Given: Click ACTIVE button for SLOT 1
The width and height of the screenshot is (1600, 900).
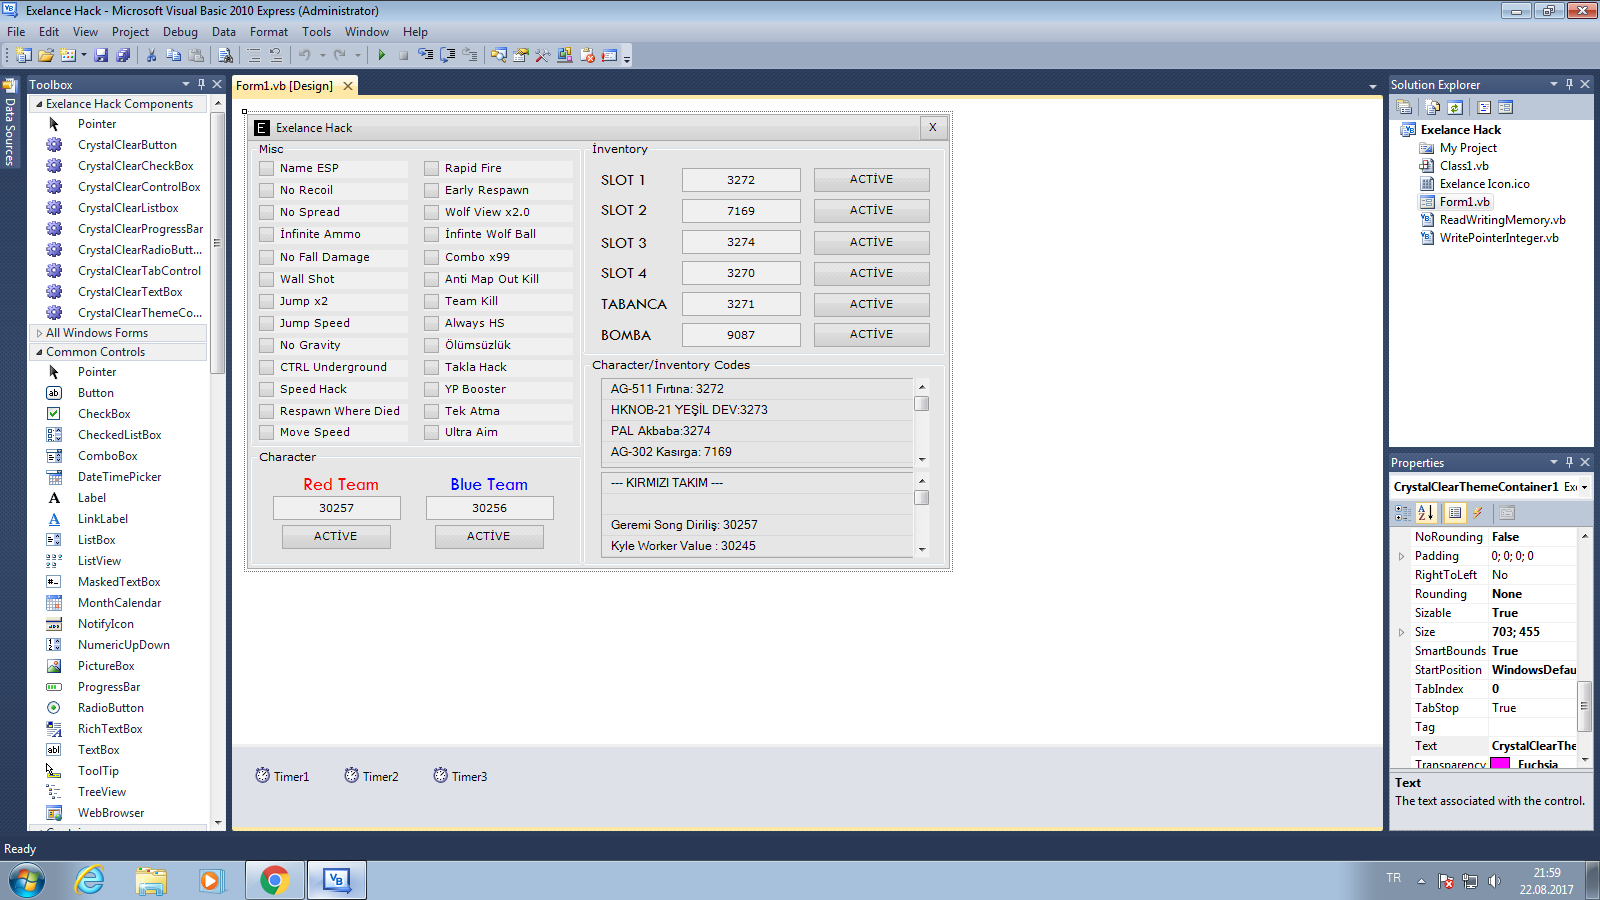Looking at the screenshot, I should (871, 179).
